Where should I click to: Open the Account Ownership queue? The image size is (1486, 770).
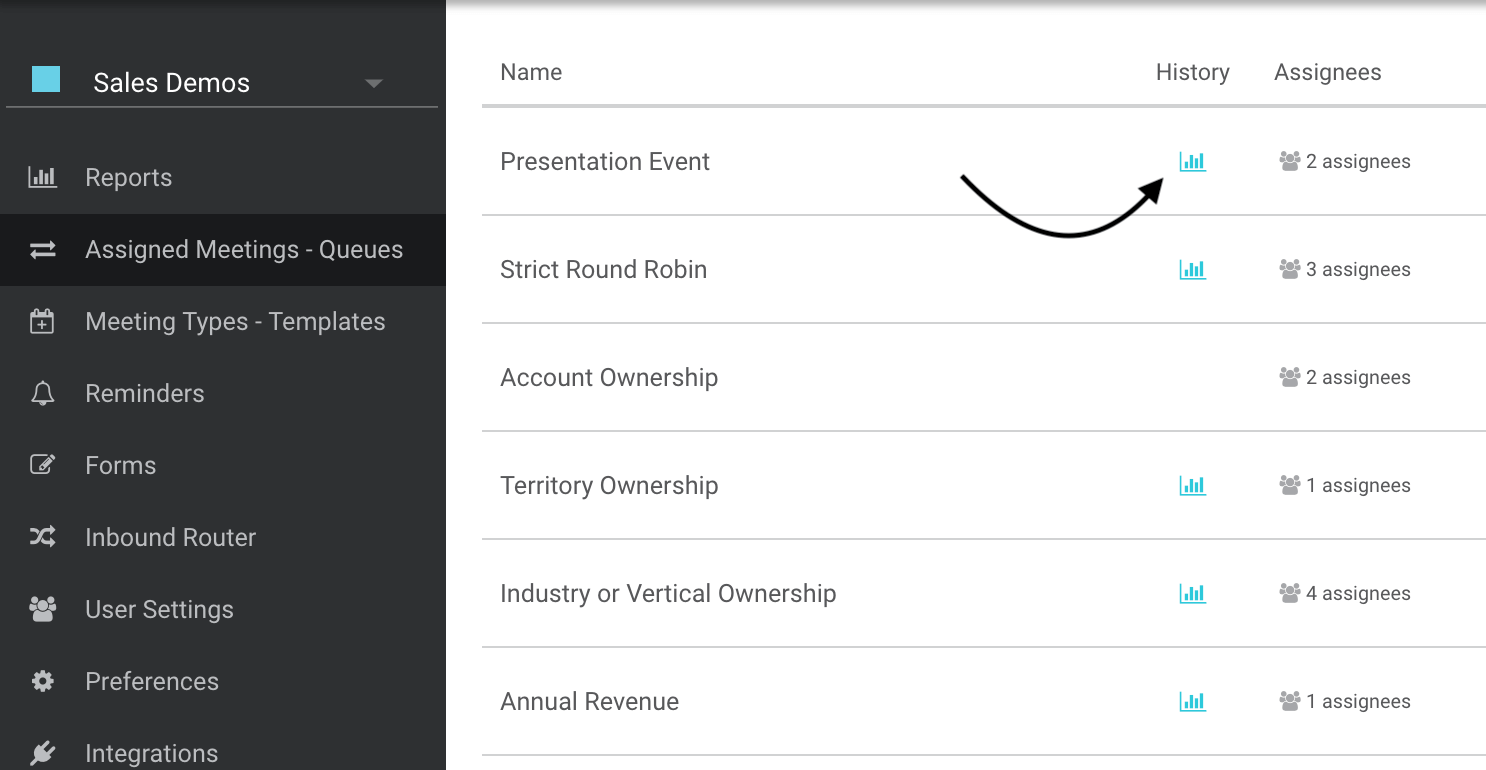[608, 378]
